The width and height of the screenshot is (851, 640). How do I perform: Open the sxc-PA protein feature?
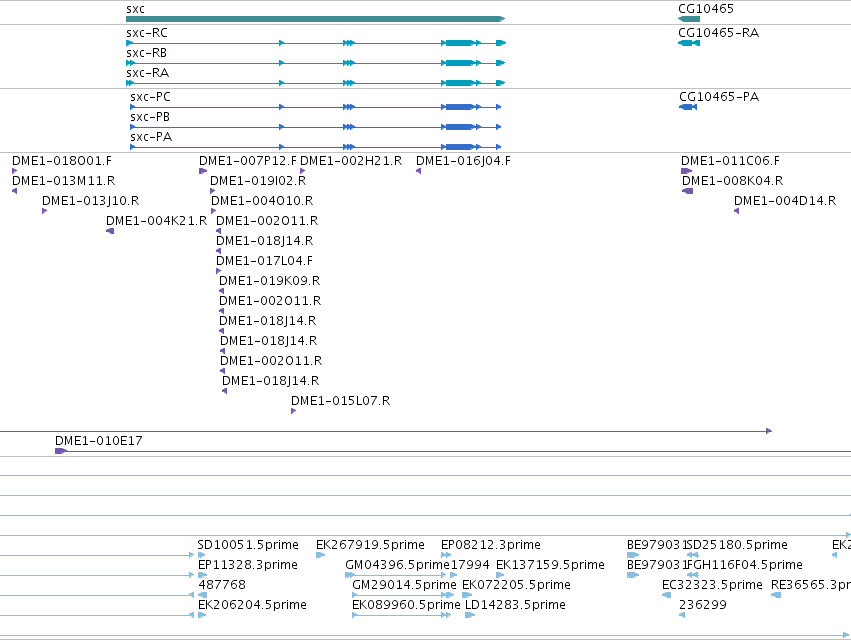316,147
